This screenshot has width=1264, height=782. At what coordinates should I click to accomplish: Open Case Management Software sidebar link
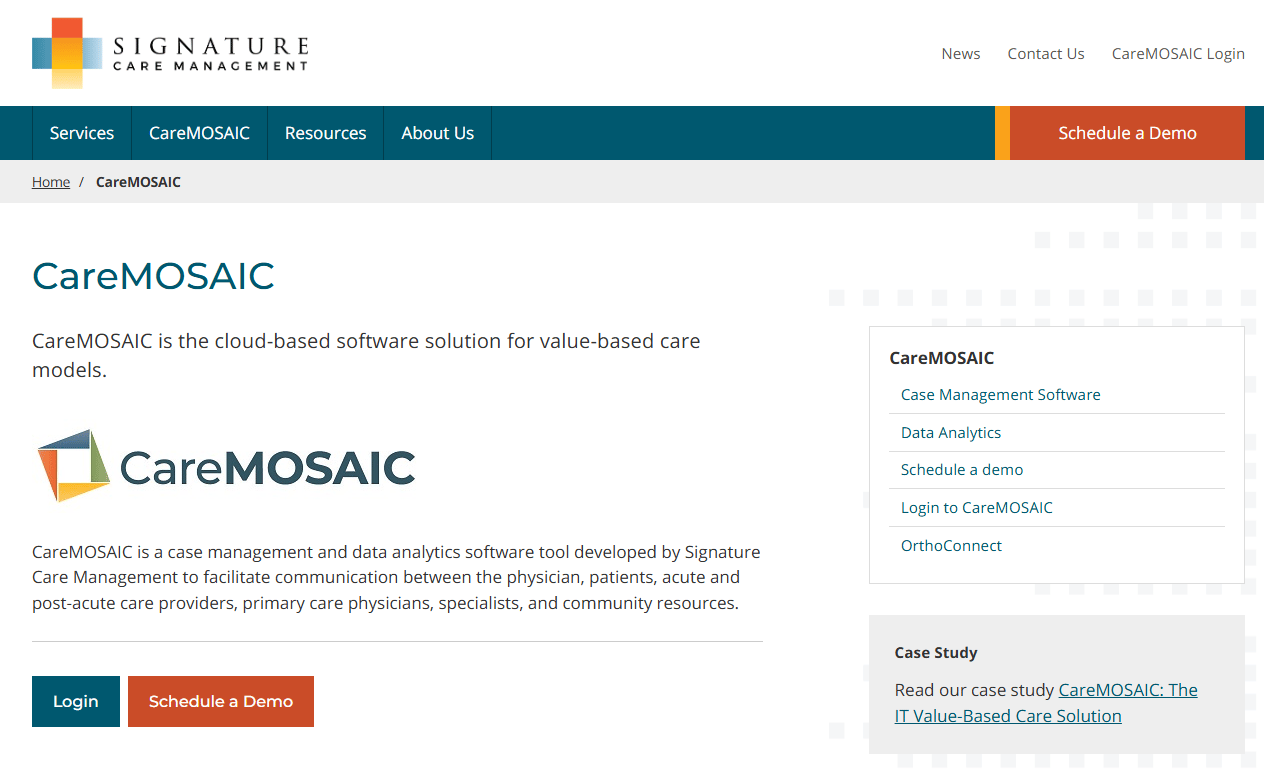[x=1000, y=395]
